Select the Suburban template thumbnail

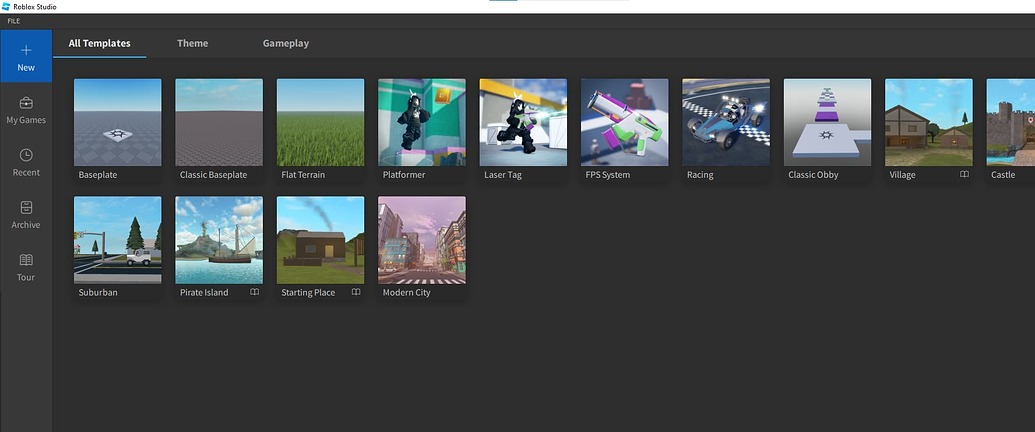tap(117, 240)
